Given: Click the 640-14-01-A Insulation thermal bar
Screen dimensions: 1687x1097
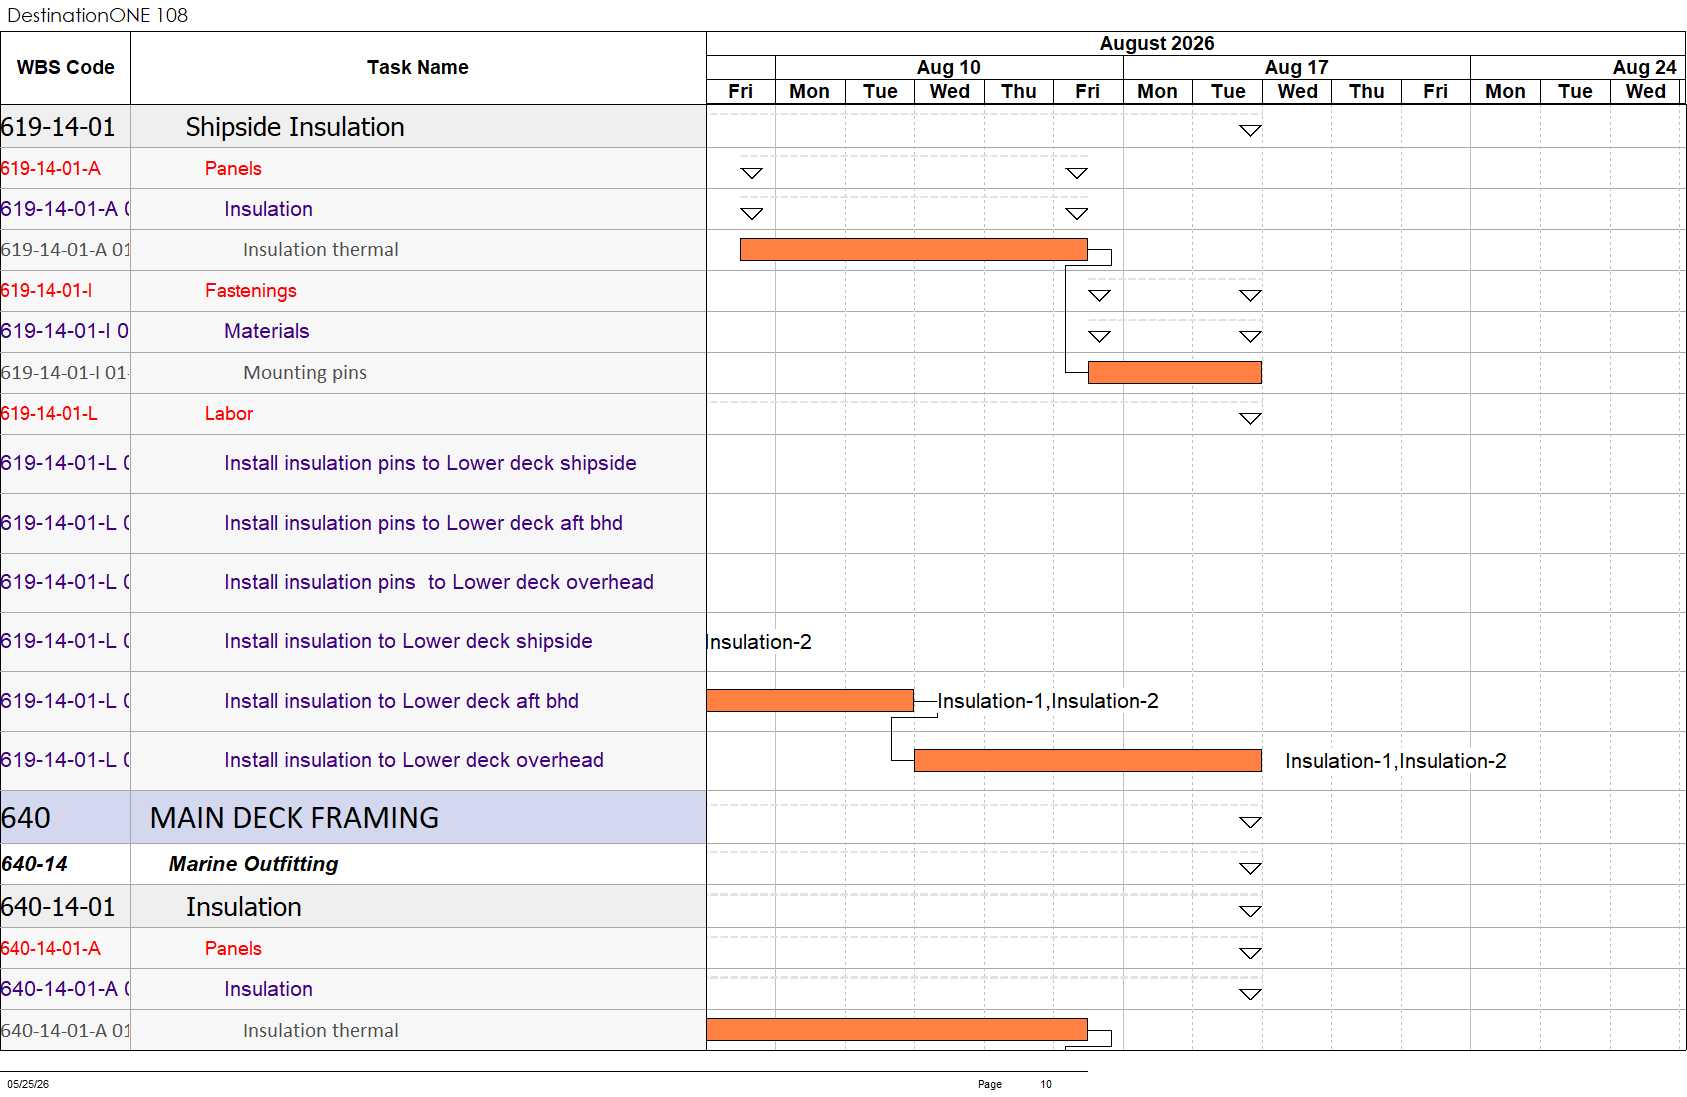Looking at the screenshot, I should [897, 1030].
